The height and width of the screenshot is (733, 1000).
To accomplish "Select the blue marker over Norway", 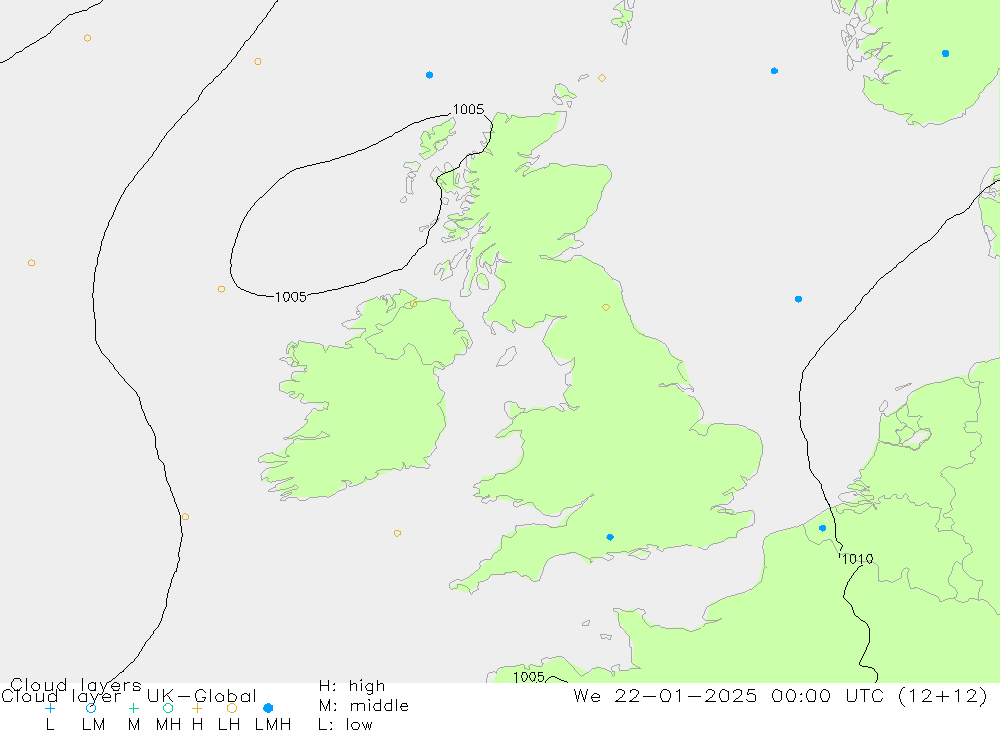I will click(x=945, y=54).
